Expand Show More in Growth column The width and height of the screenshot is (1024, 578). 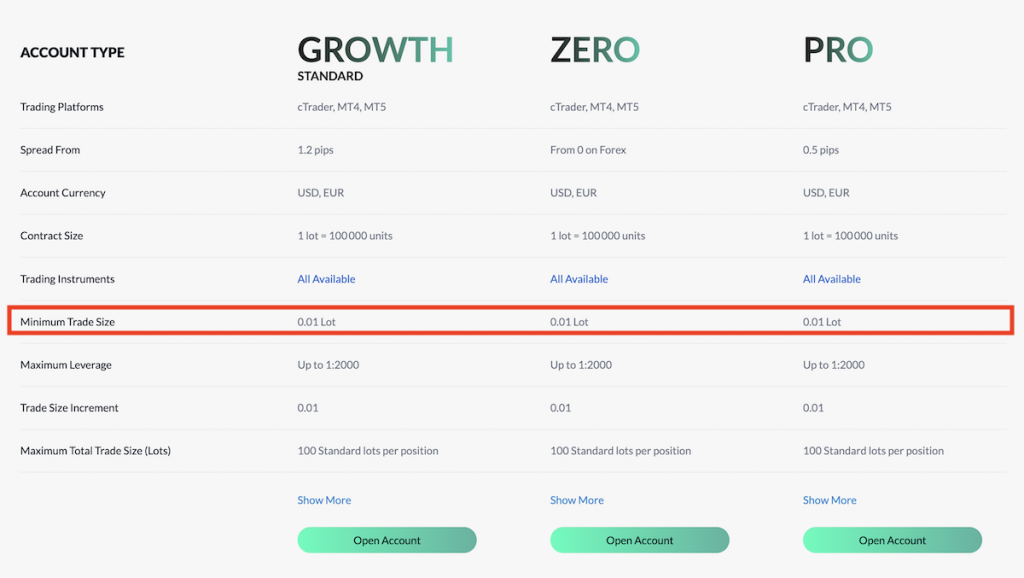(324, 500)
